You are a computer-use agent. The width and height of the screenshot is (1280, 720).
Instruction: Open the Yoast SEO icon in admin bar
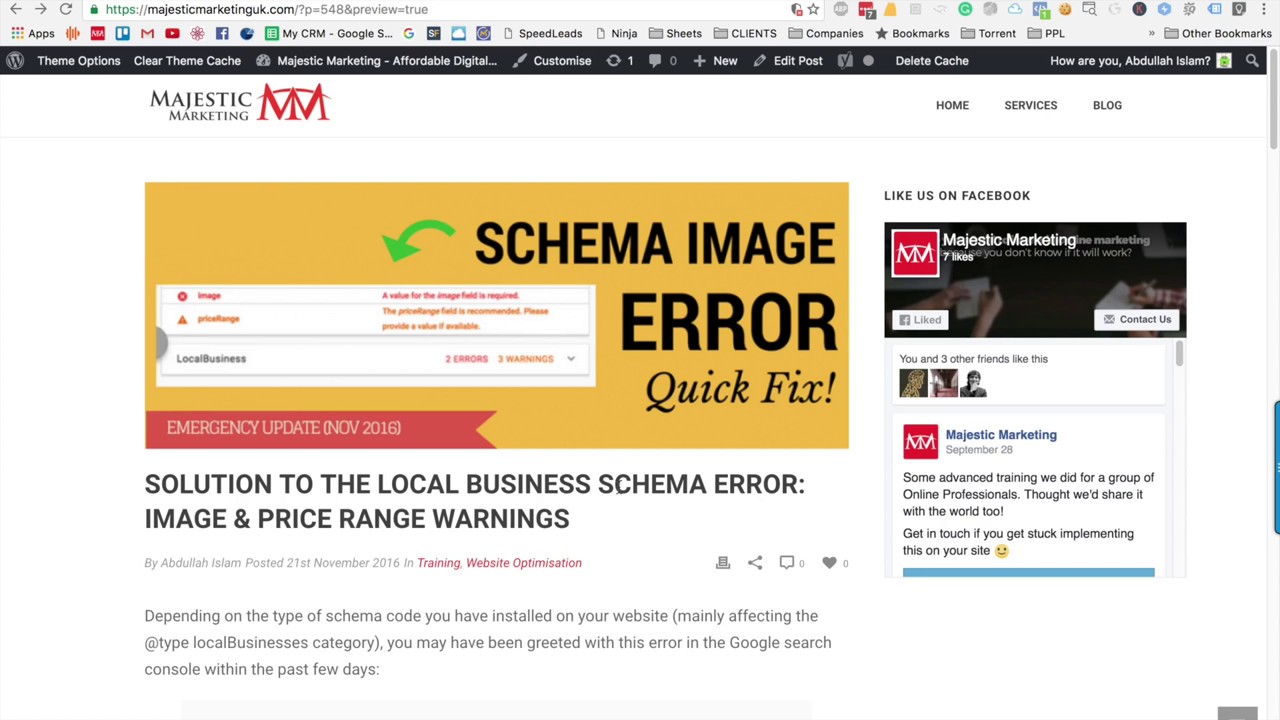click(x=845, y=60)
